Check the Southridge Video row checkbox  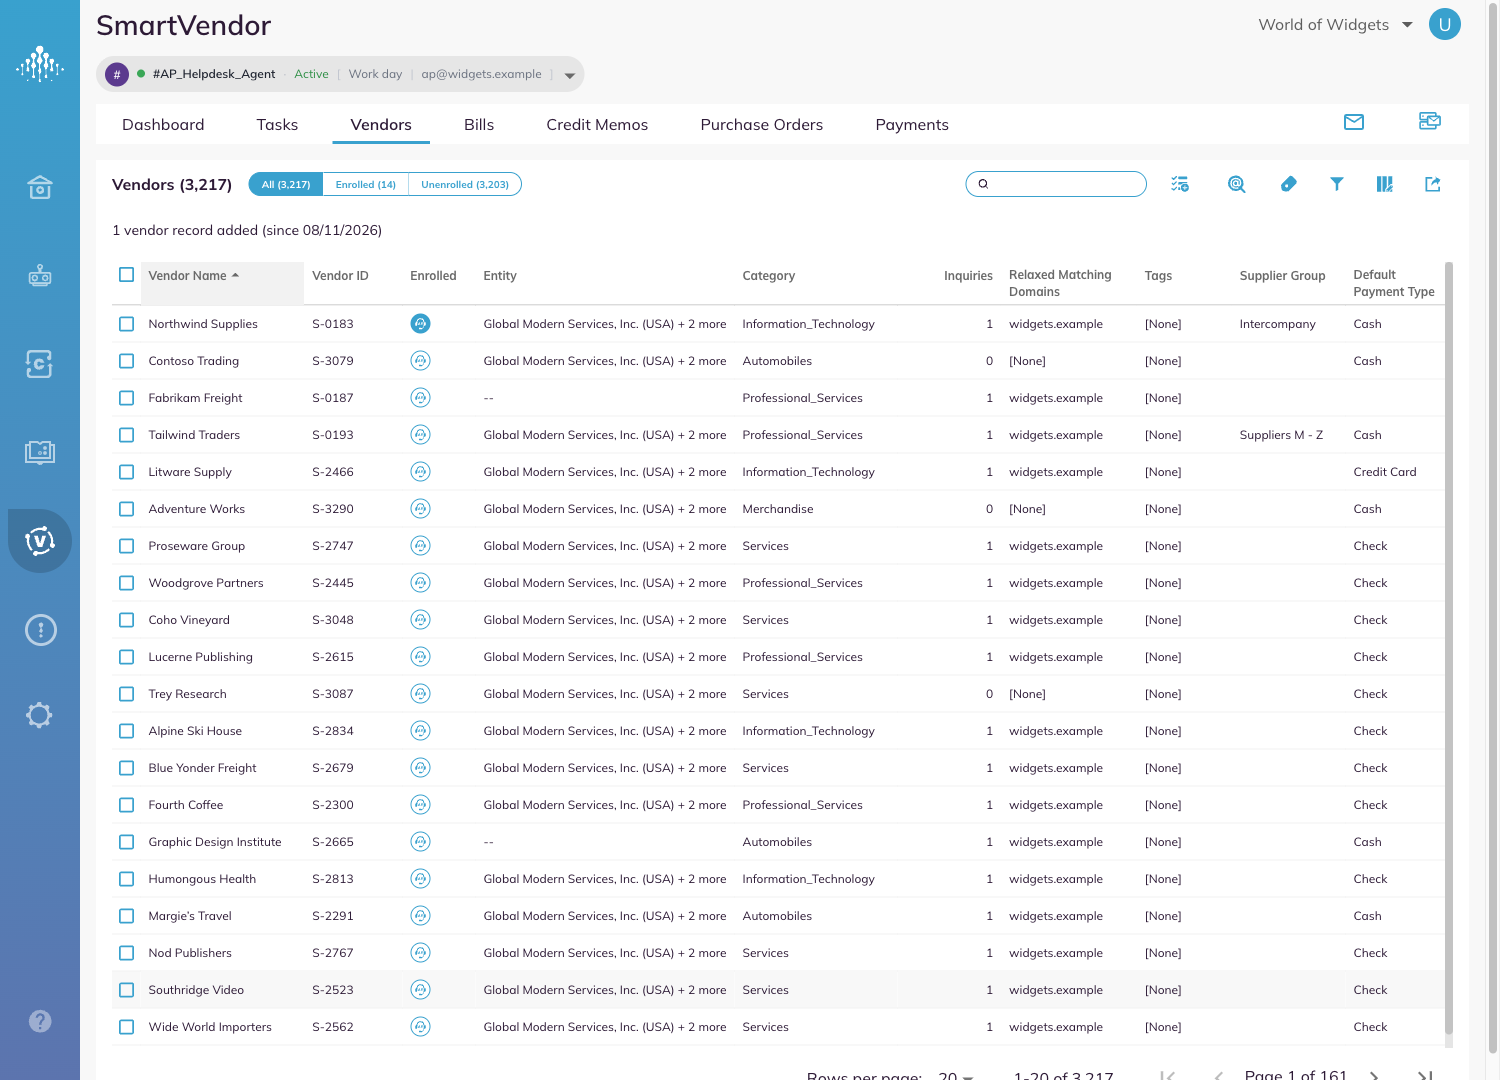(127, 990)
